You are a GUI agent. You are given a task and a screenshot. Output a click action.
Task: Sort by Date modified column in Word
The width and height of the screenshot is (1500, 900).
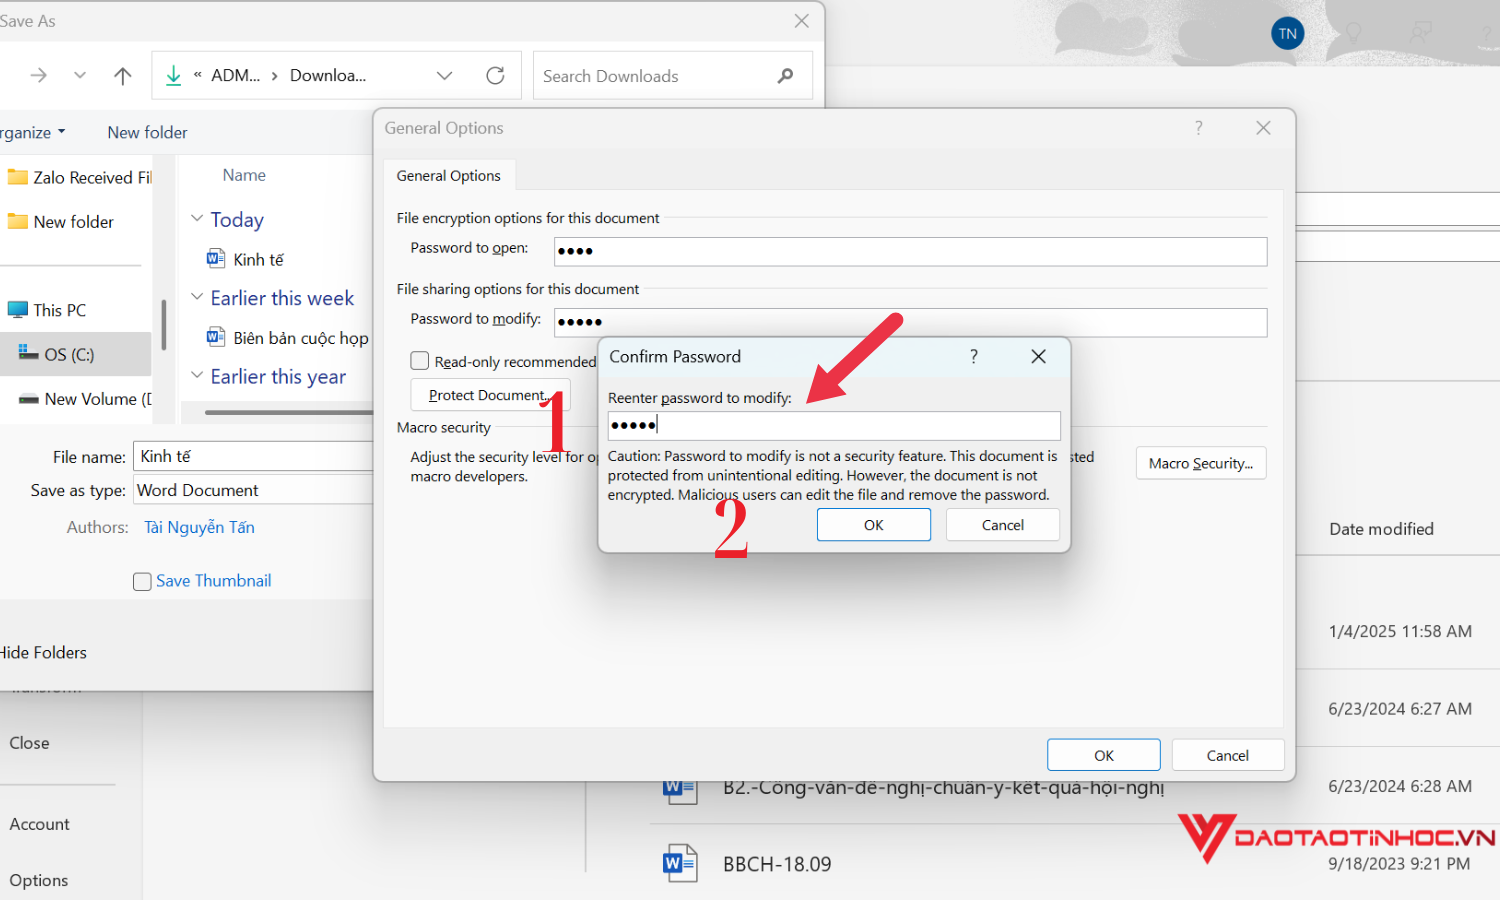point(1381,529)
